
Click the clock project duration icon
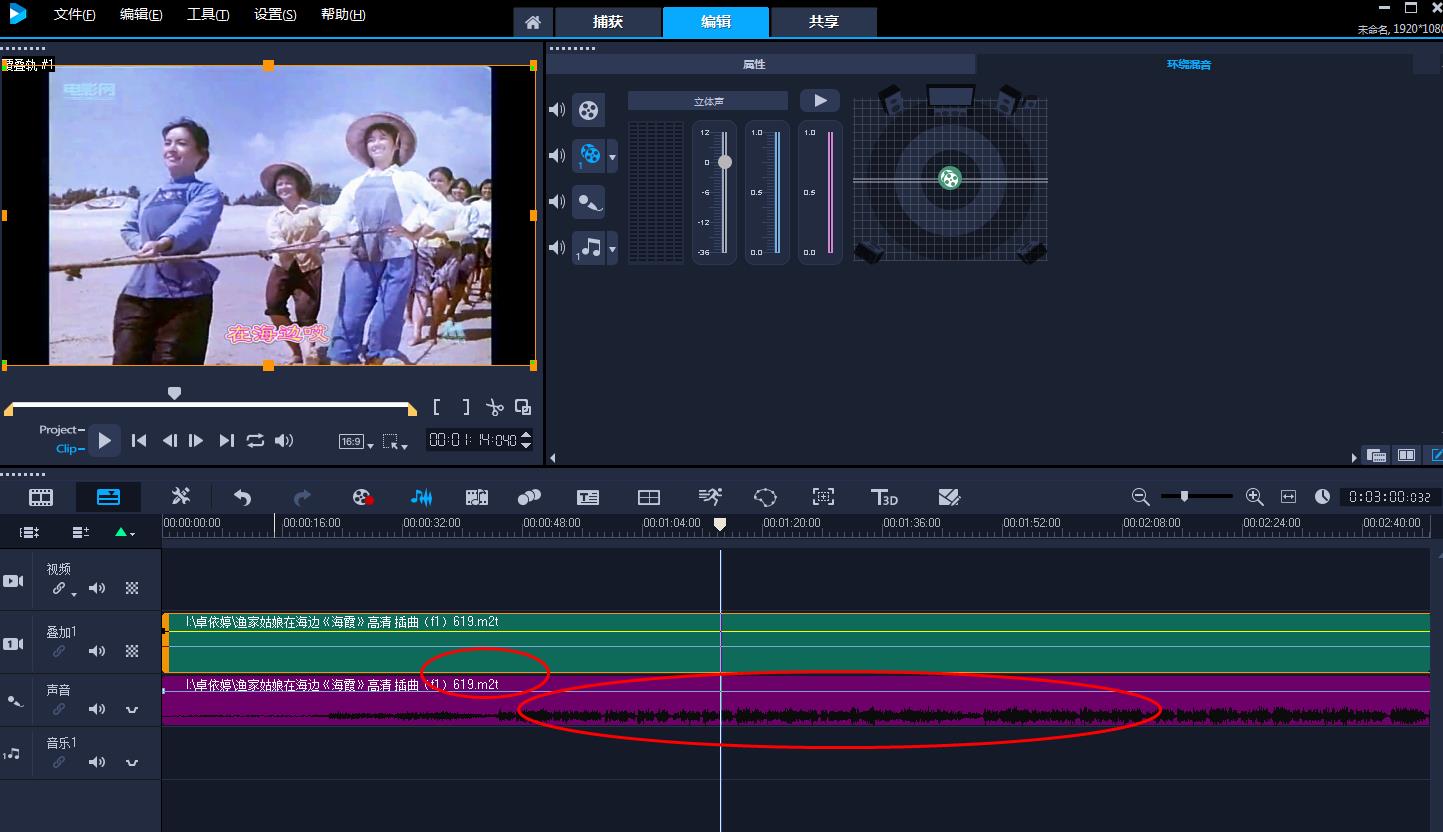pyautogui.click(x=1322, y=496)
